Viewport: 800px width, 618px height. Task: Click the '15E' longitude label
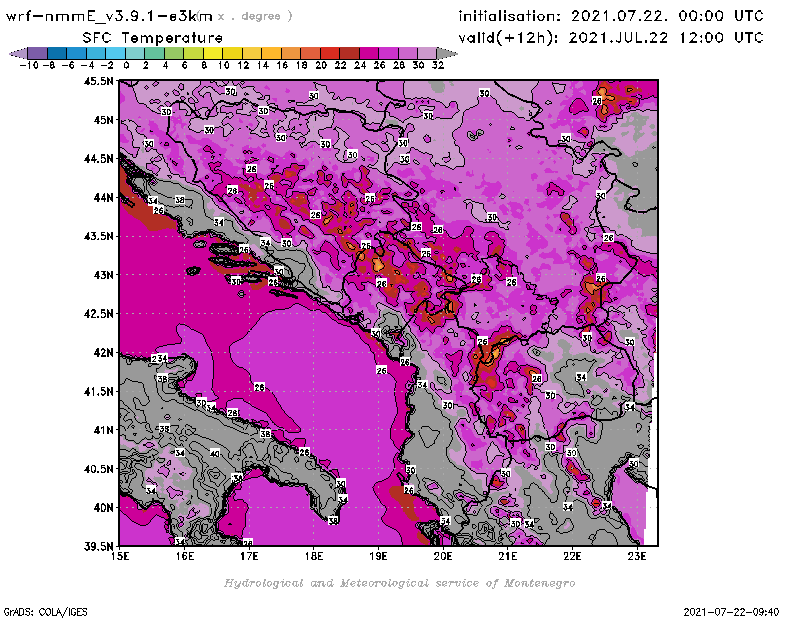[x=120, y=556]
